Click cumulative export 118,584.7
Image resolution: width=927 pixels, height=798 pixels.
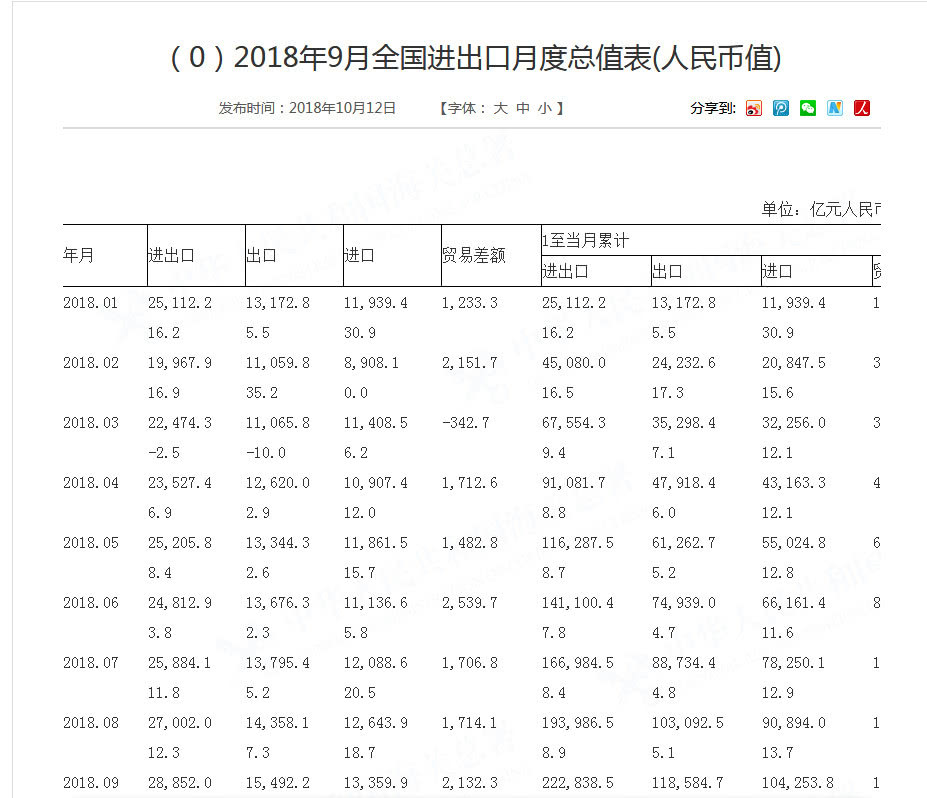click(688, 783)
